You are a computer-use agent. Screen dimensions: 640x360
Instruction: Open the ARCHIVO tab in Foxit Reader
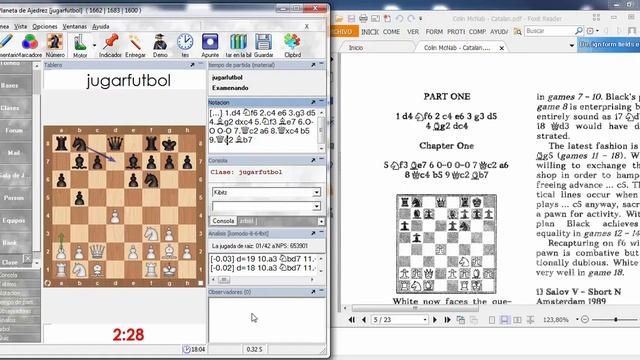click(x=344, y=31)
